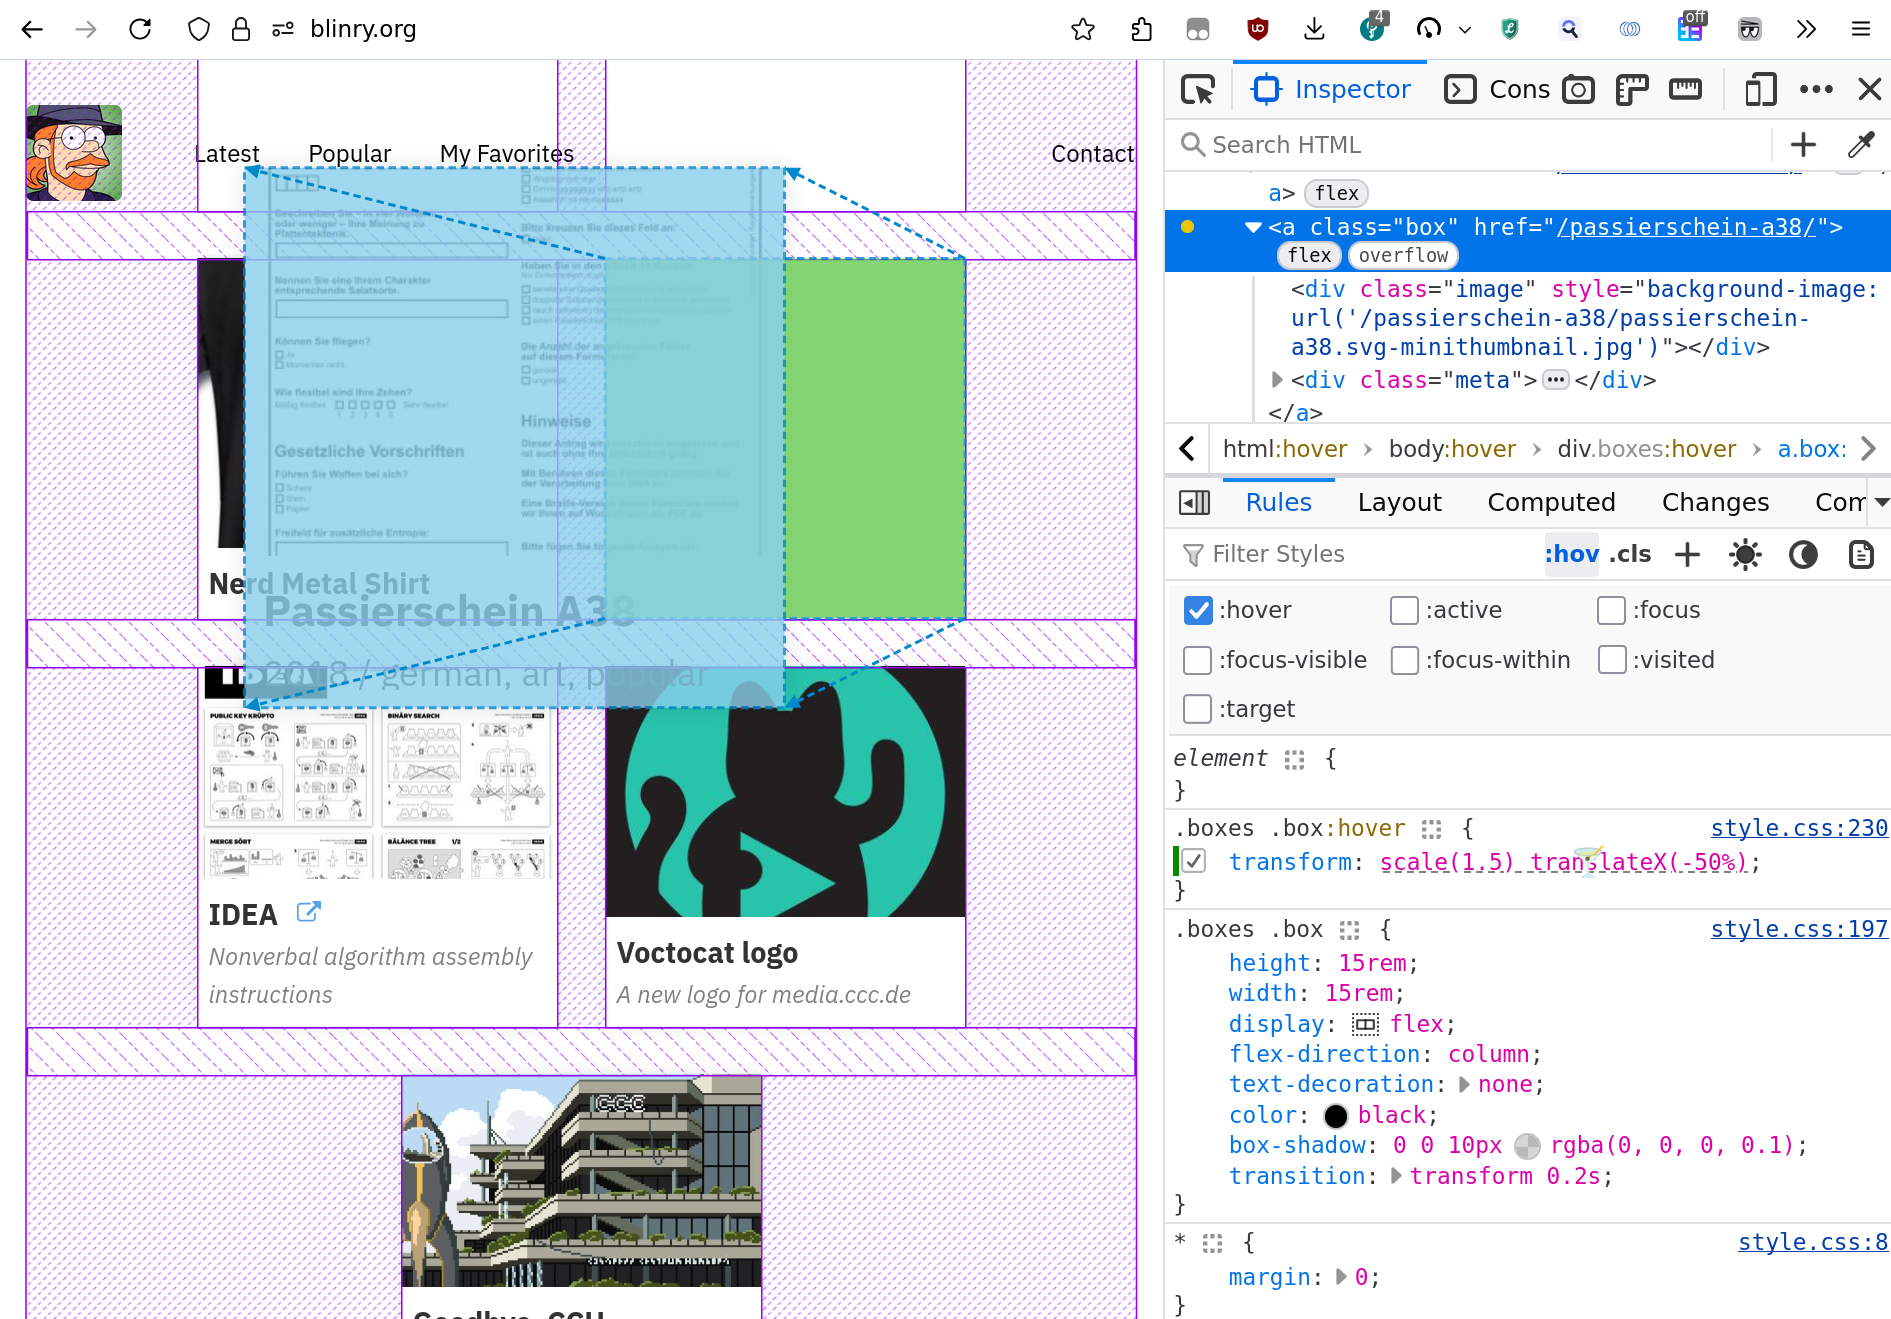Enable the :visited pseudo-class
Image resolution: width=1891 pixels, height=1319 pixels.
1611,659
